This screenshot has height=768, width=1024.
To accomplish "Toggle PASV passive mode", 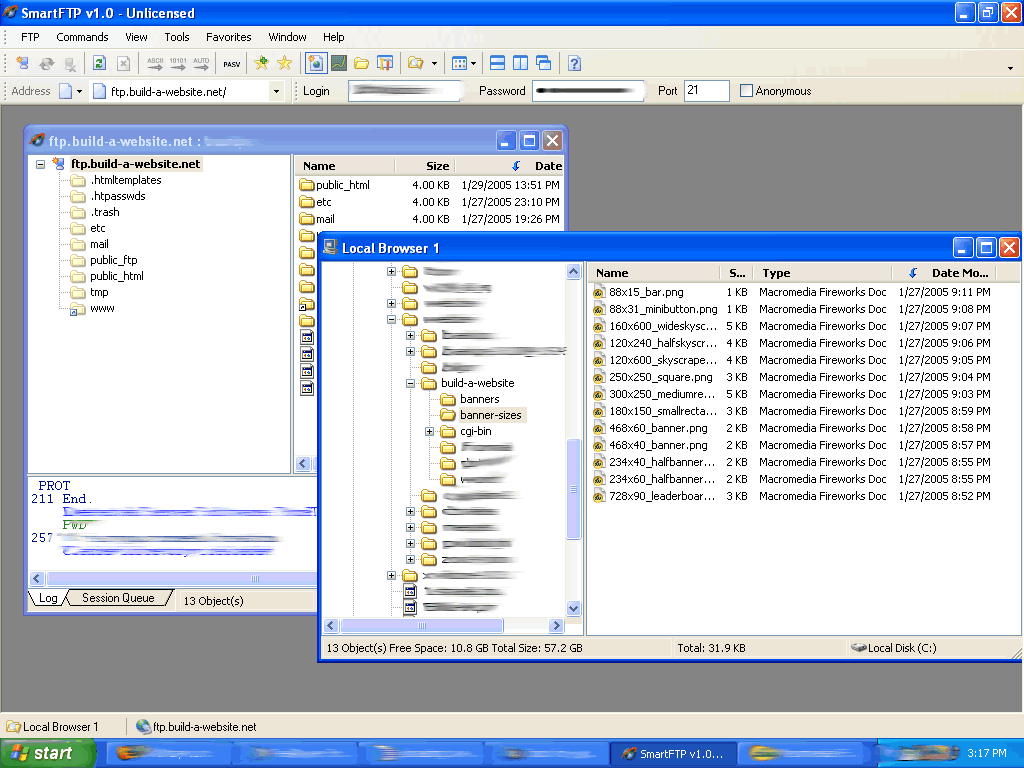I will (231, 64).
